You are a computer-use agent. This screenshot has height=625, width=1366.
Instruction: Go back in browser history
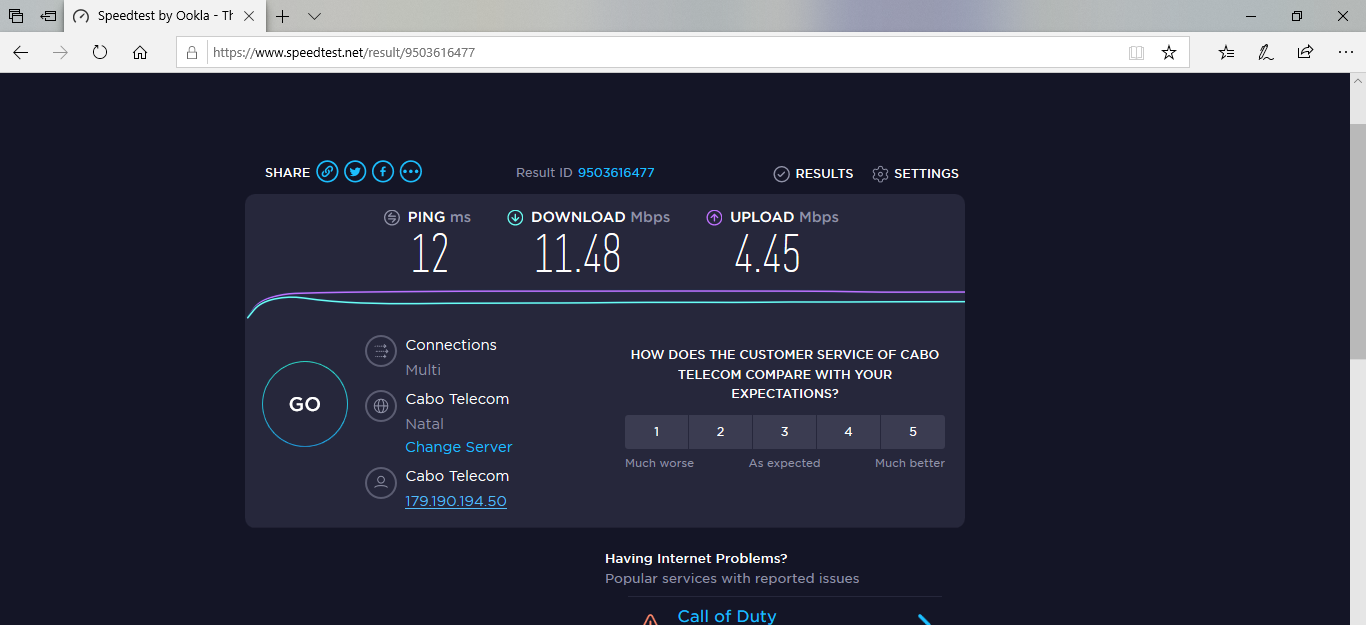[21, 52]
